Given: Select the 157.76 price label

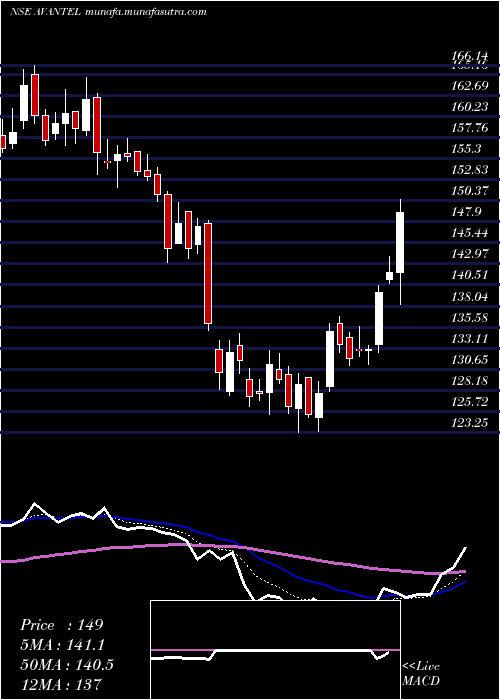Looking at the screenshot, I should (470, 128).
